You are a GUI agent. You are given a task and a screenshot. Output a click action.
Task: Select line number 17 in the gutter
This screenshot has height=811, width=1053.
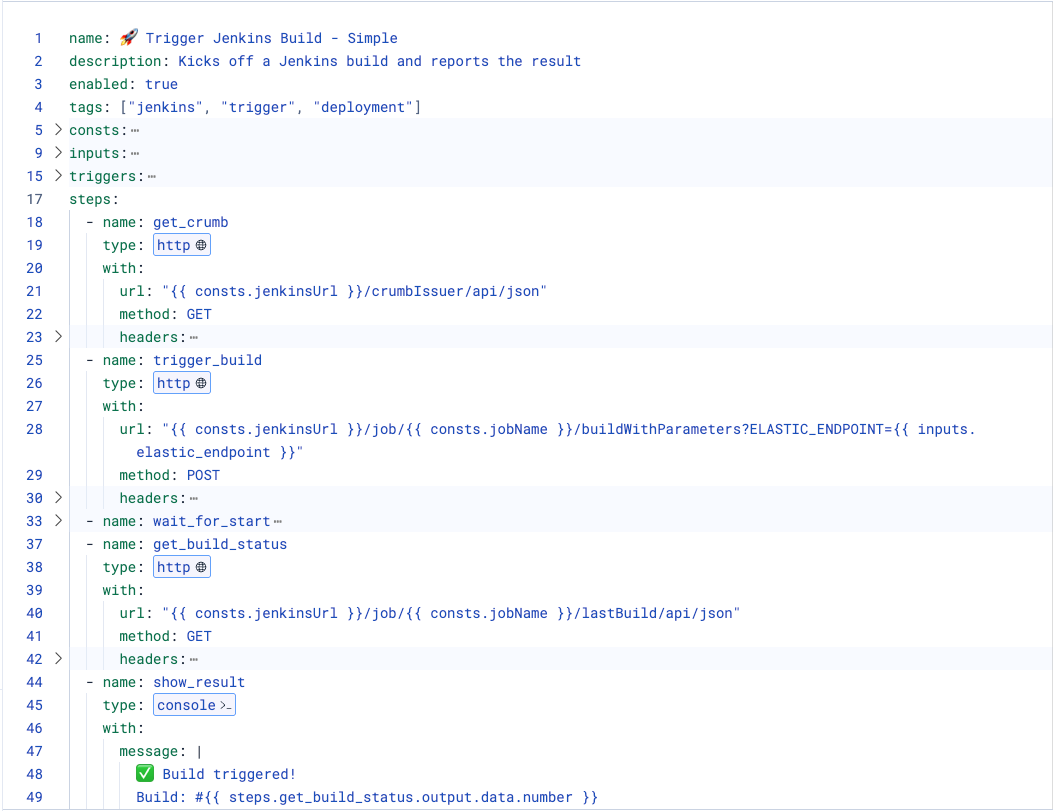[34, 199]
